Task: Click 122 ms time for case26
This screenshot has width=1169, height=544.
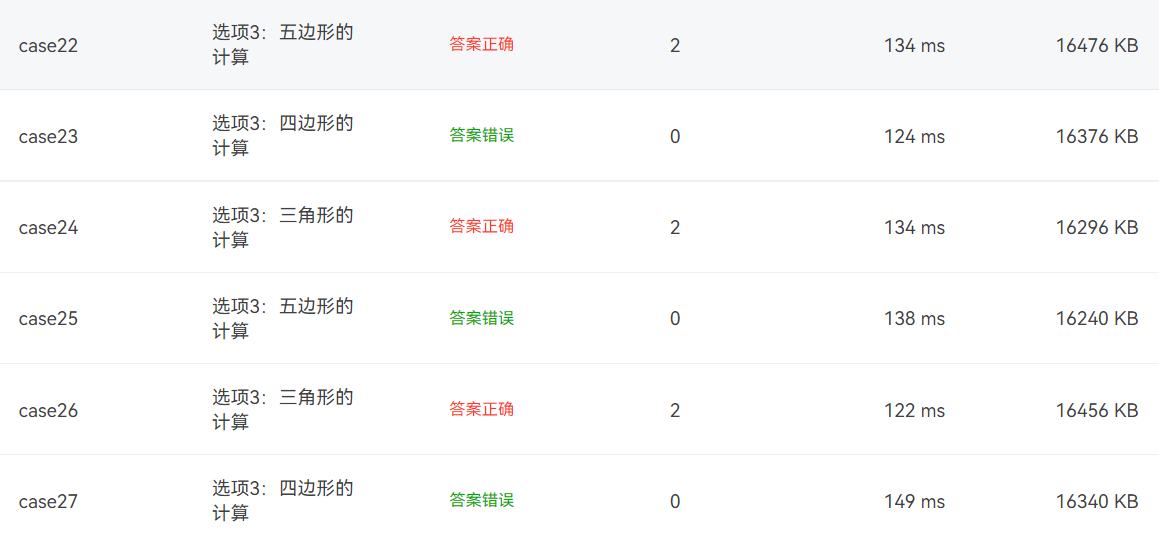Action: 915,410
